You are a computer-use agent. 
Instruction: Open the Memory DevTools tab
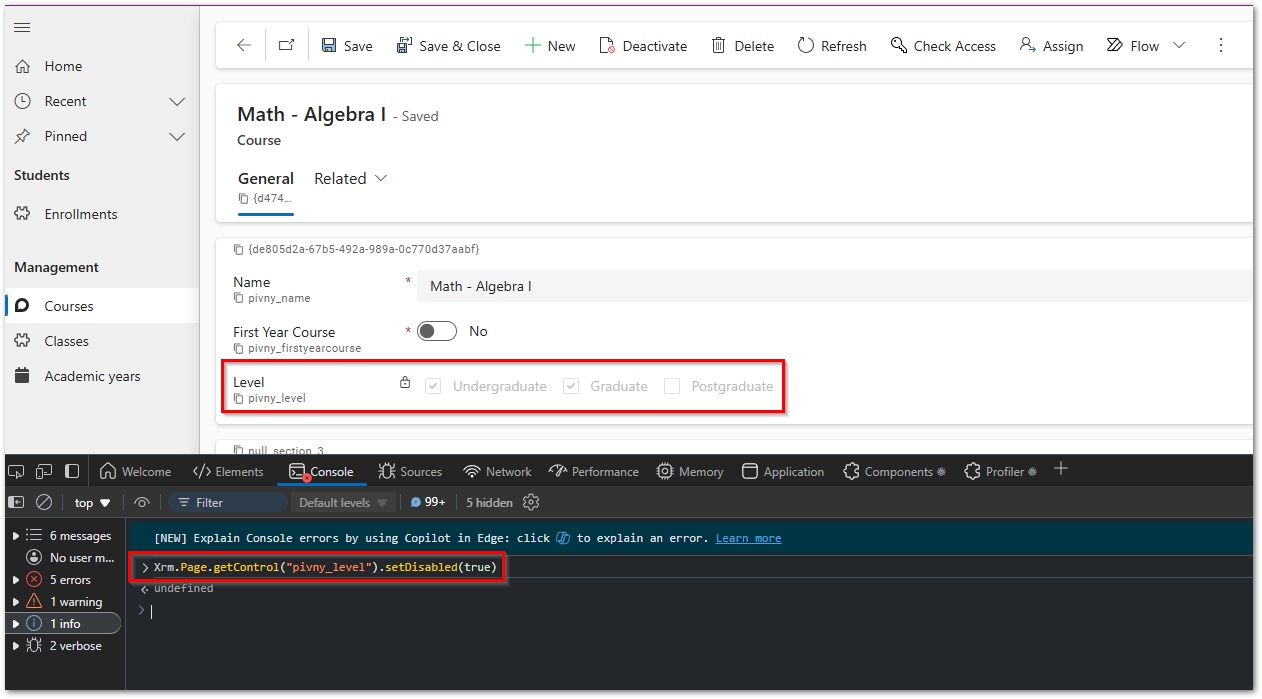[x=690, y=471]
